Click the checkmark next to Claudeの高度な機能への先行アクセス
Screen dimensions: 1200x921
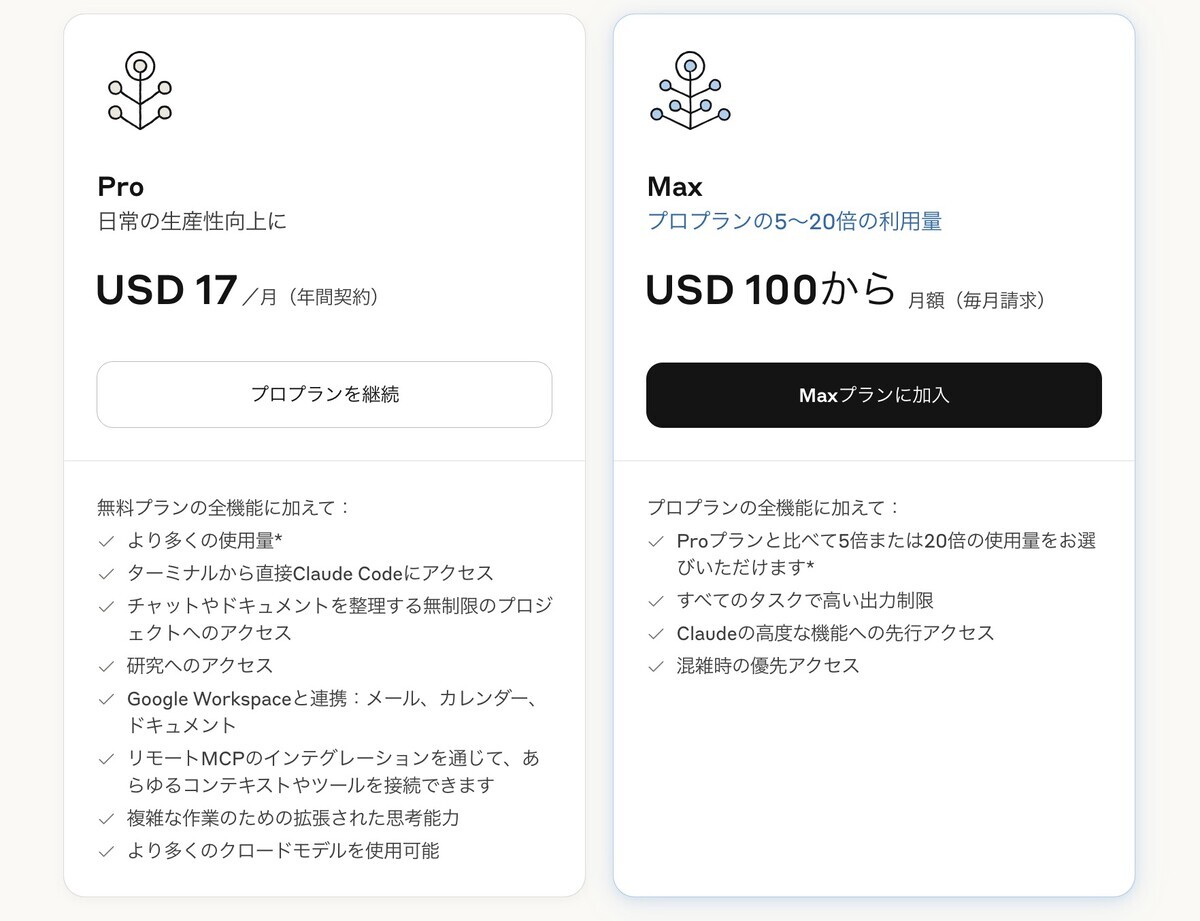point(659,633)
